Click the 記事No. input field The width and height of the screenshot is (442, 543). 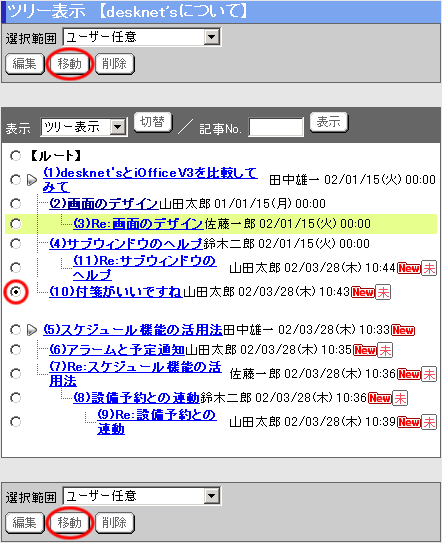point(276,127)
